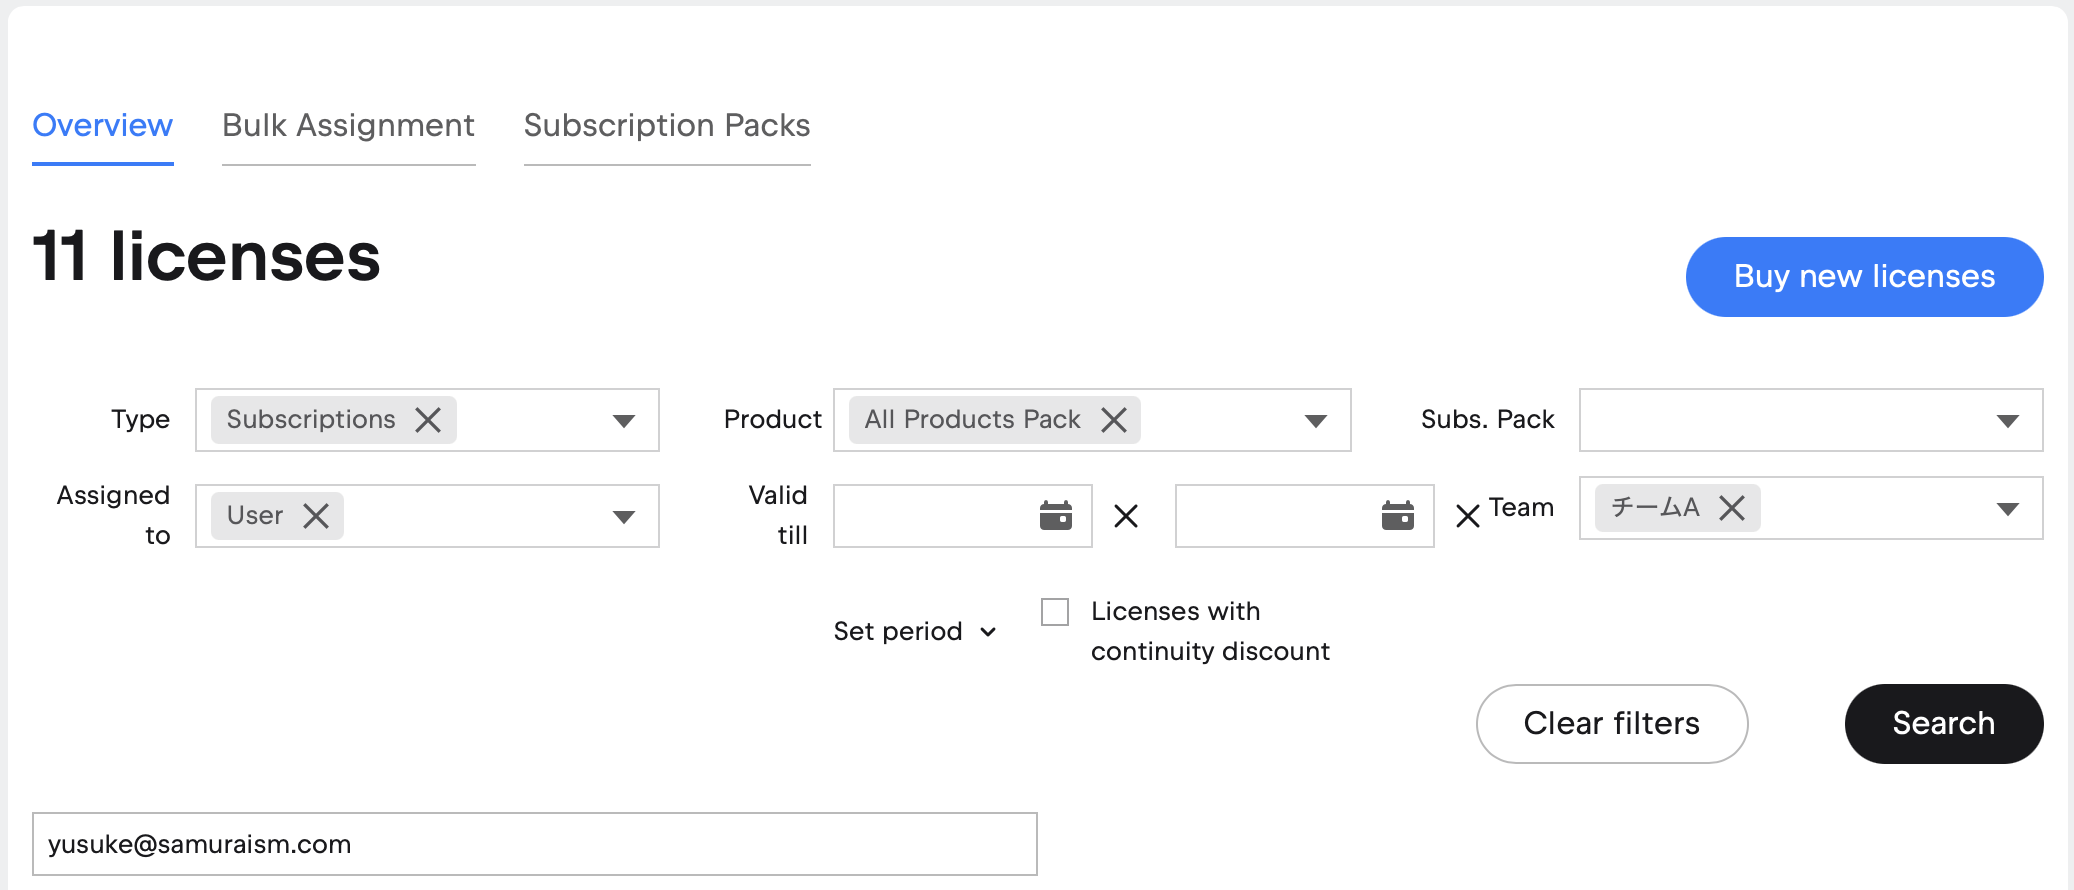This screenshot has height=890, width=2074.
Task: Enable Licenses with continuity discount checkbox
Action: pos(1055,612)
